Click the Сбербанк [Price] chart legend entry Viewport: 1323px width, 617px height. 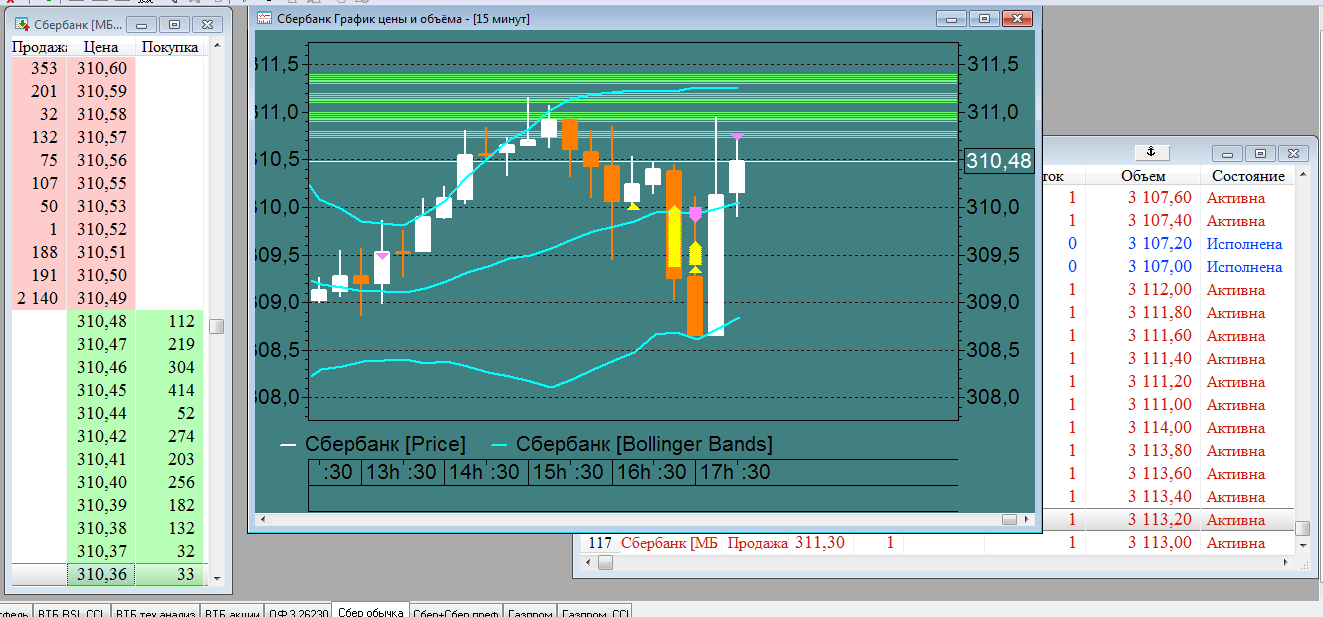374,444
